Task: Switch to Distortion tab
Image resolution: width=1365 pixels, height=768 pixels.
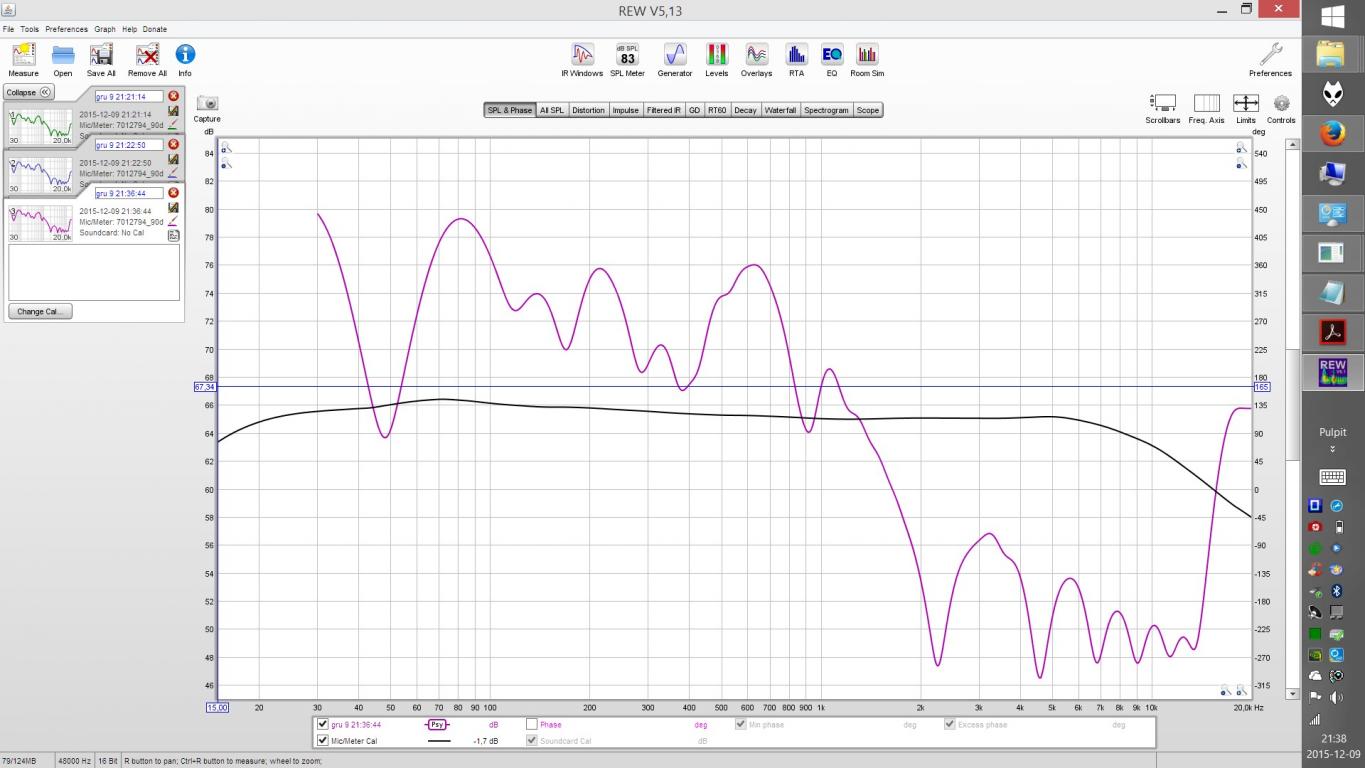Action: coord(588,110)
